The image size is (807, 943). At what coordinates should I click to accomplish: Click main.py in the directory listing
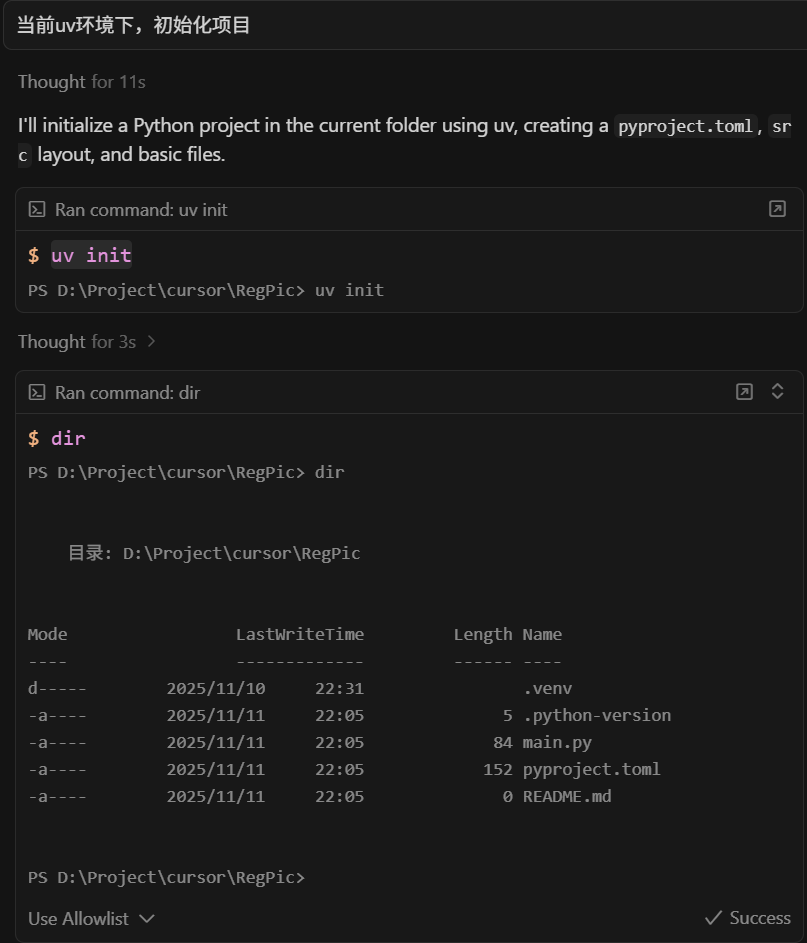click(557, 743)
